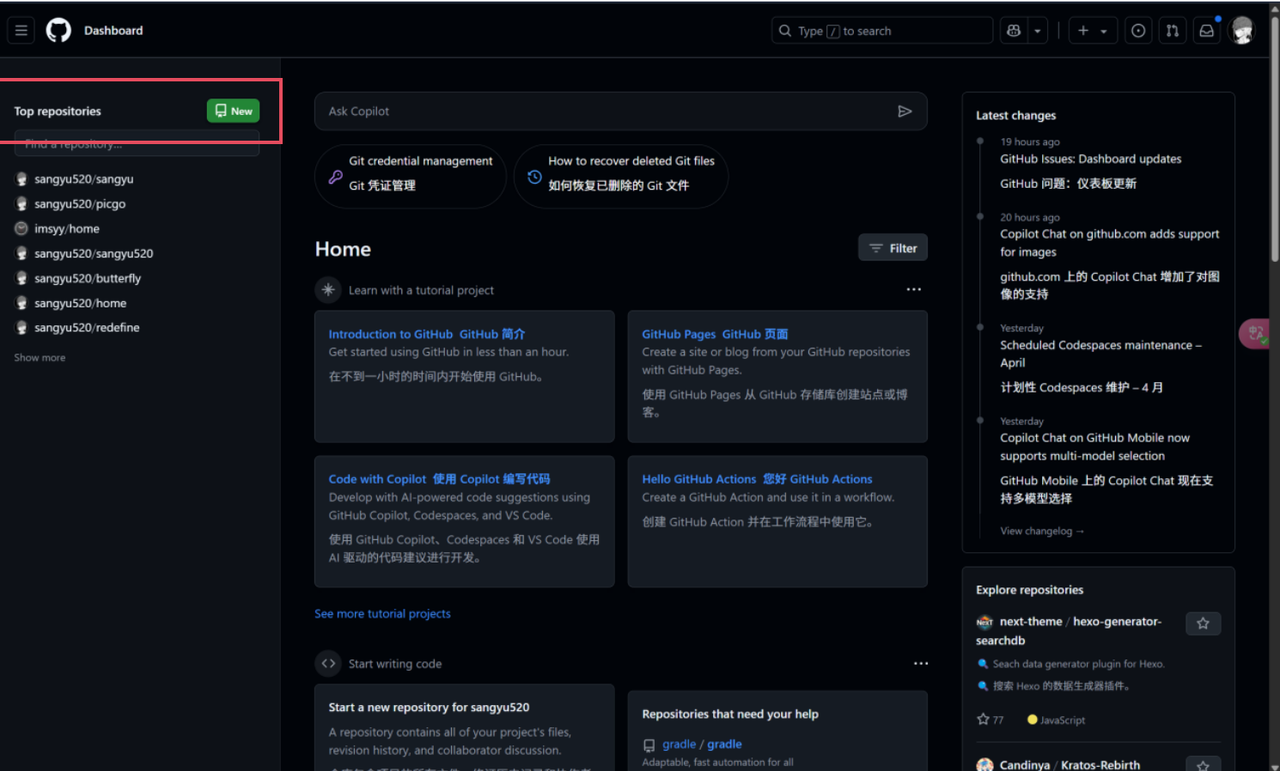Screen dimensions: 1280x771
Task: Select How to recover deleted Git files suggestion
Action: pos(621,176)
